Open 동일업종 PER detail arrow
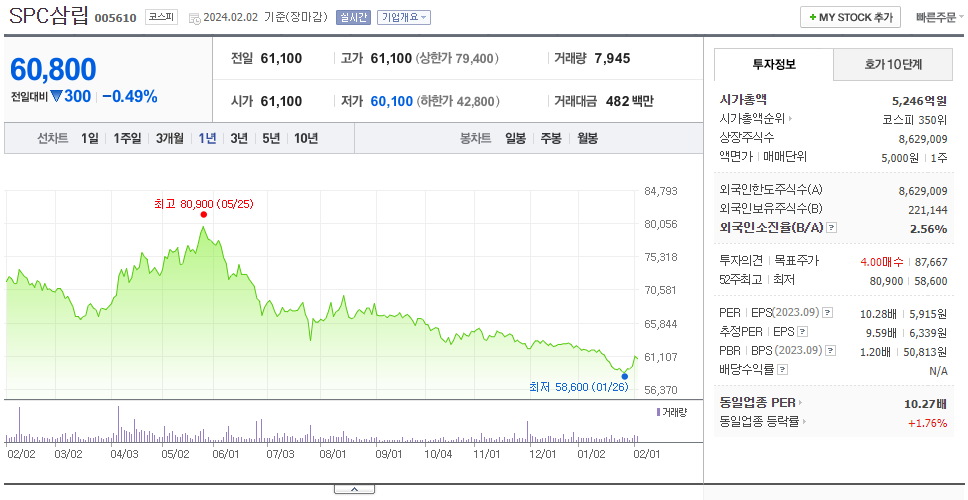968x500 pixels. tap(801, 403)
